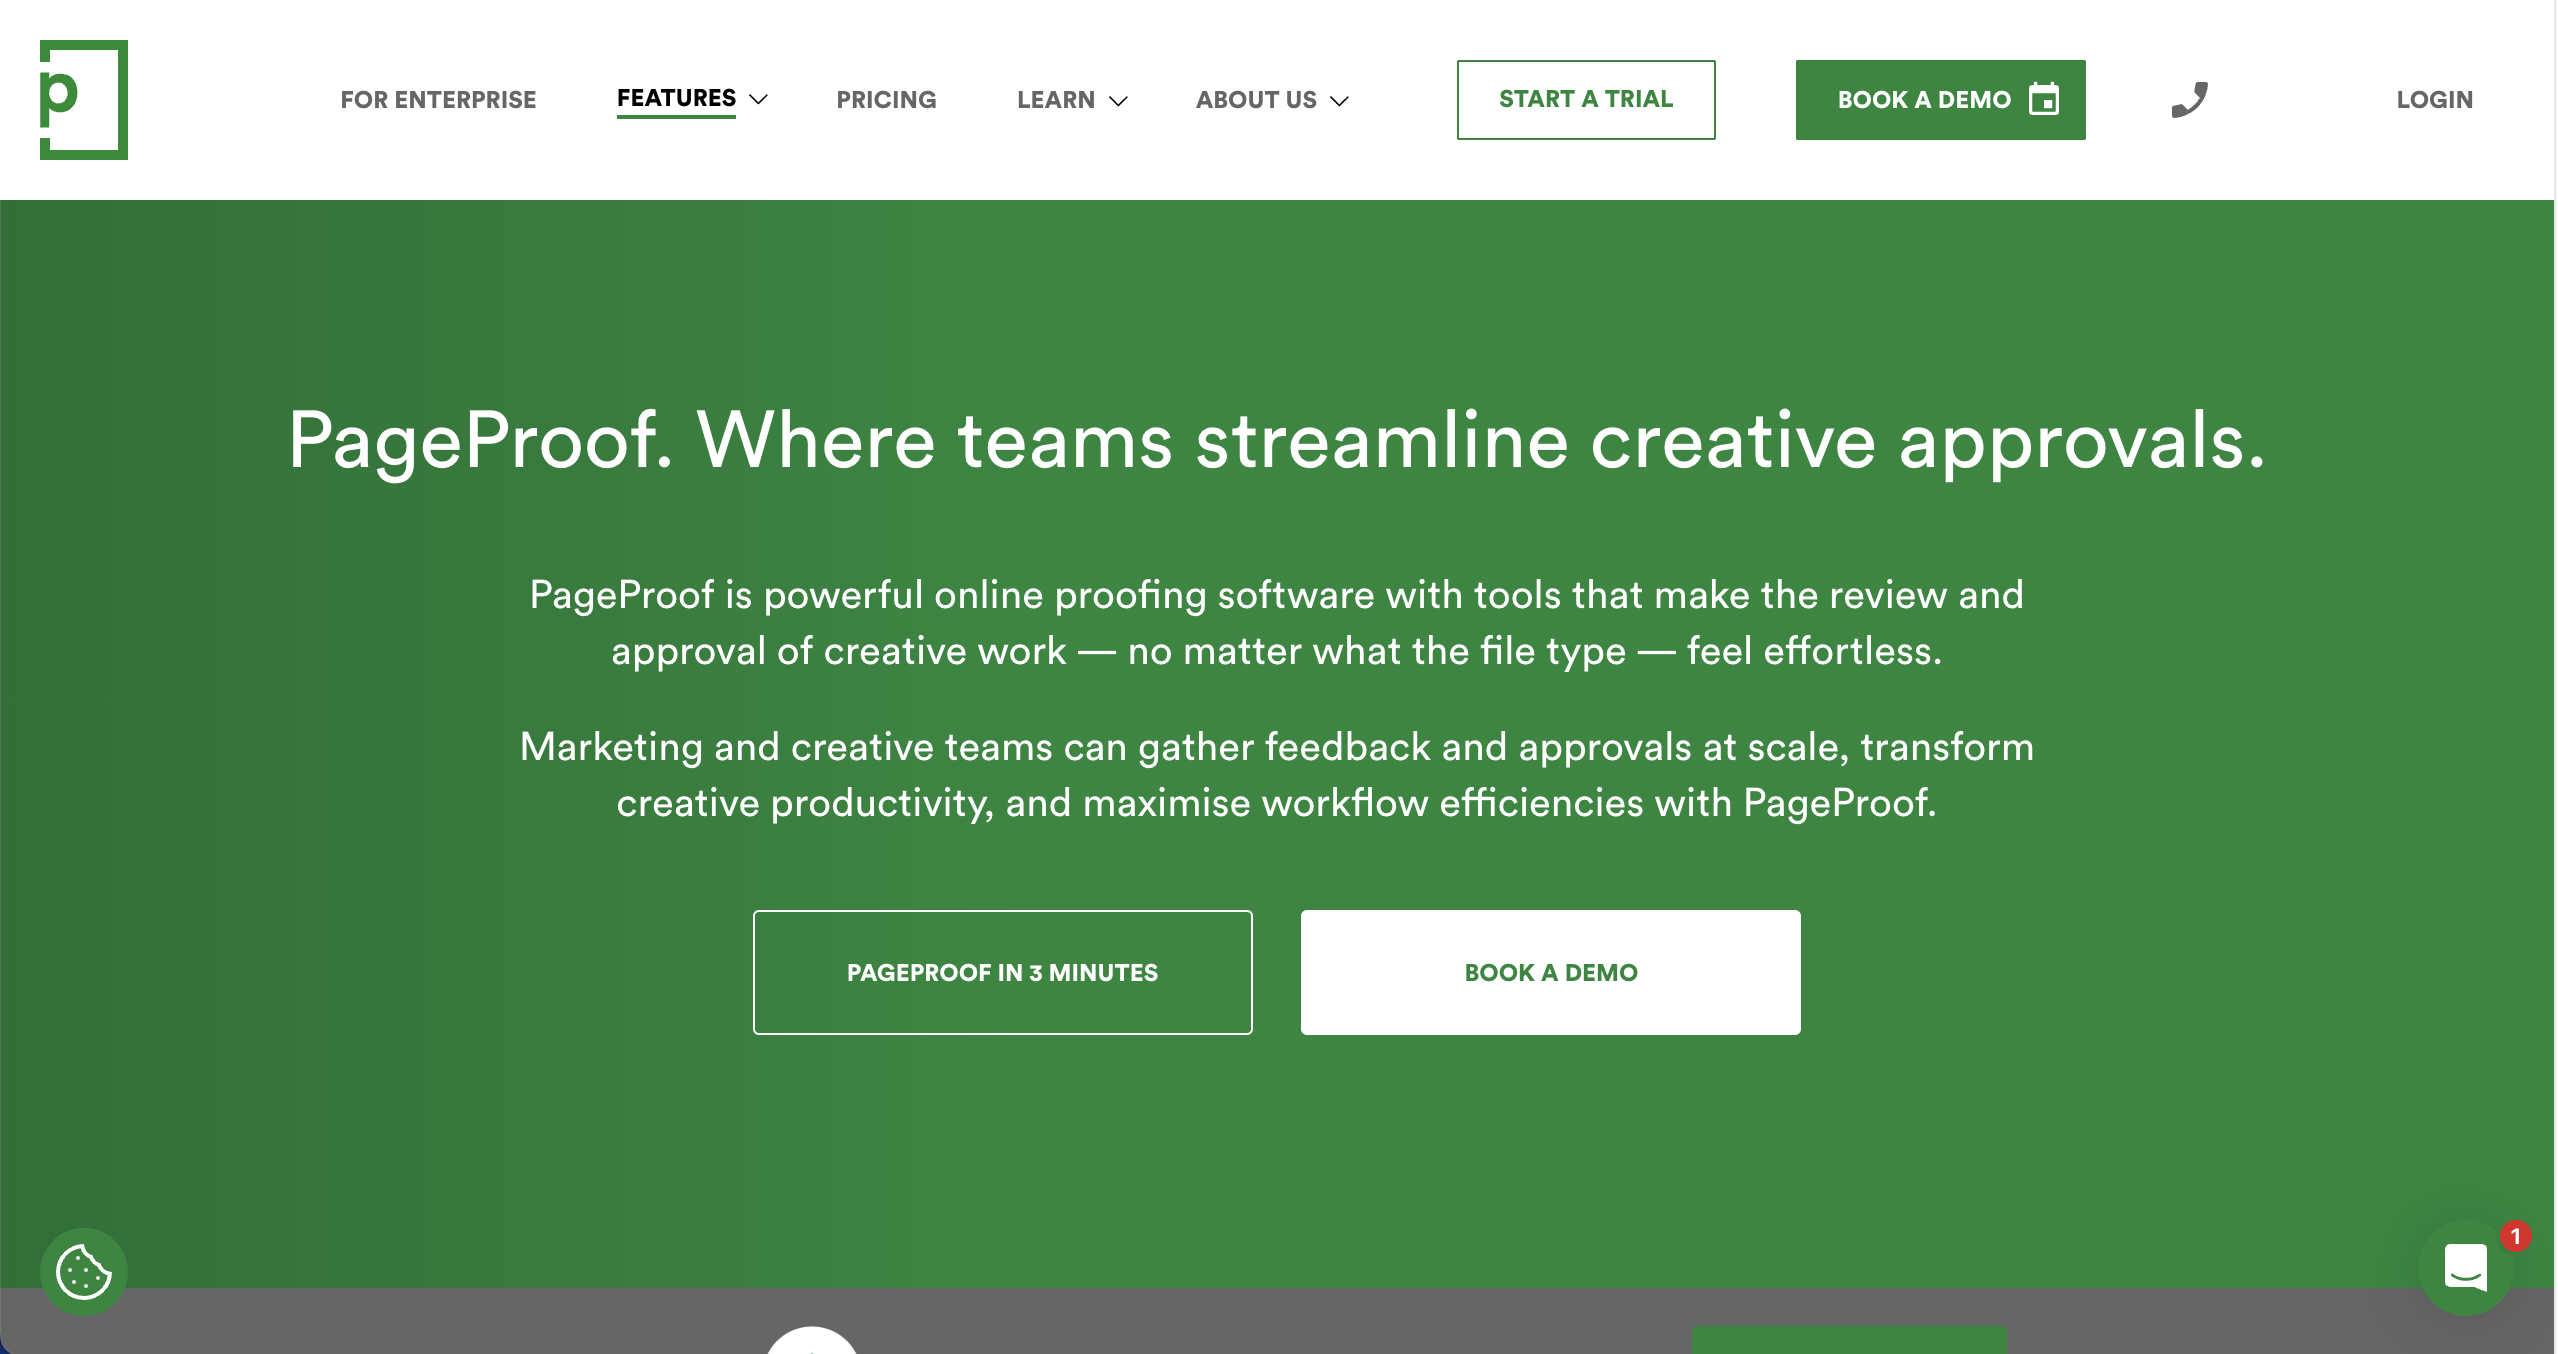
Task: Open the About Us menu label
Action: (1256, 100)
